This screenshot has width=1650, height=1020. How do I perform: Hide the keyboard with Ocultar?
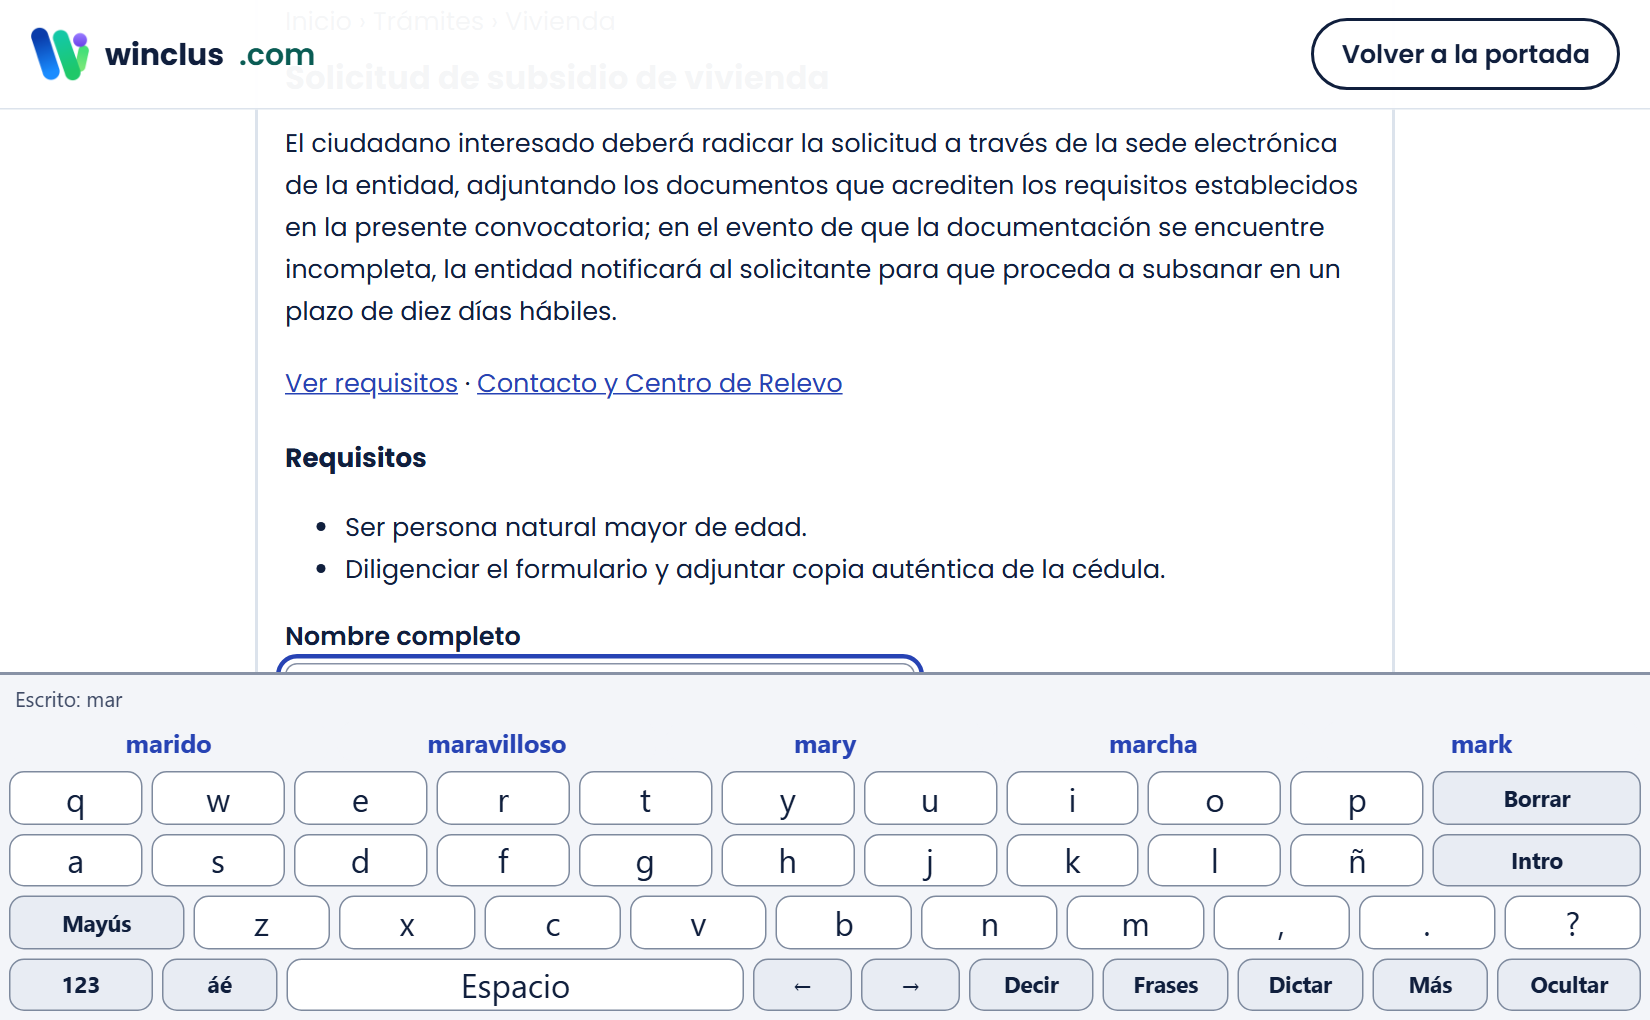coord(1569,985)
